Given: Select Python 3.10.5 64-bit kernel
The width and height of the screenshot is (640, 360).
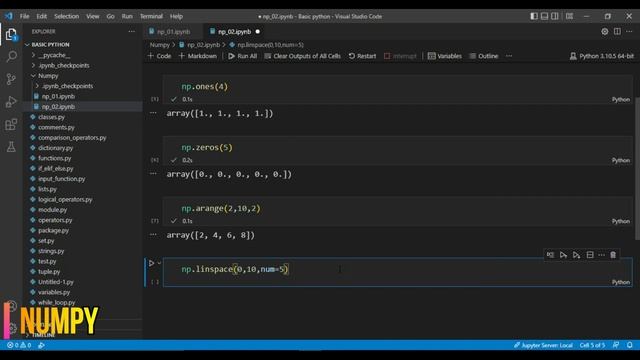Looking at the screenshot, I should [602, 56].
